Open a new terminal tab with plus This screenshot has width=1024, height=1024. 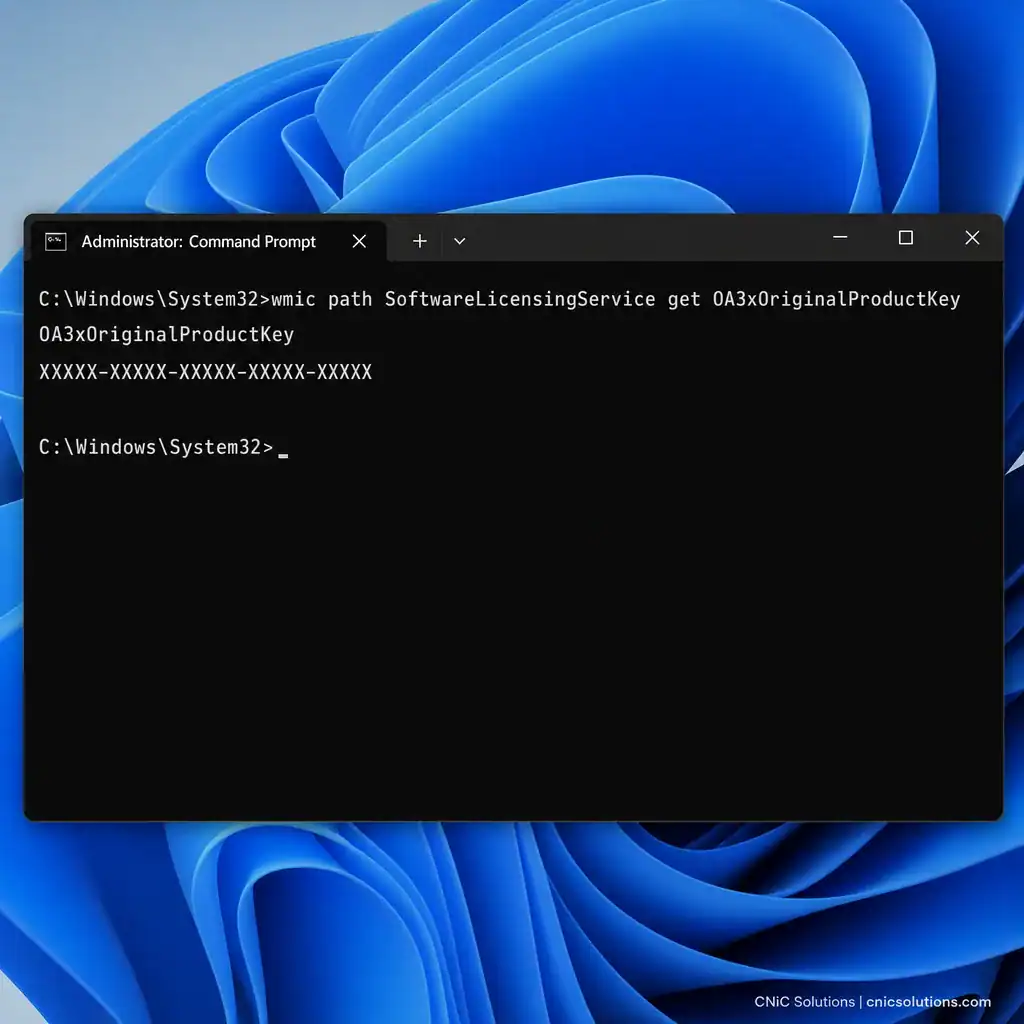(420, 242)
